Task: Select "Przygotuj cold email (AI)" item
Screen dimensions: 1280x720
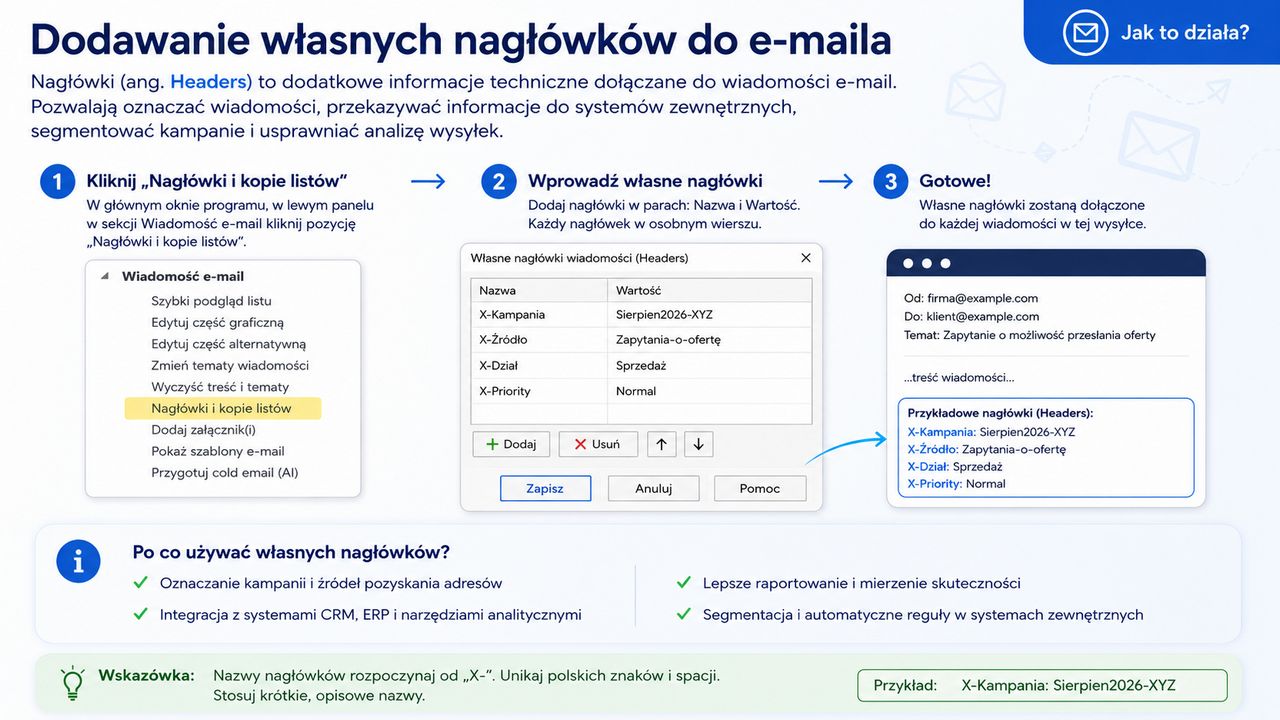Action: pyautogui.click(x=225, y=473)
